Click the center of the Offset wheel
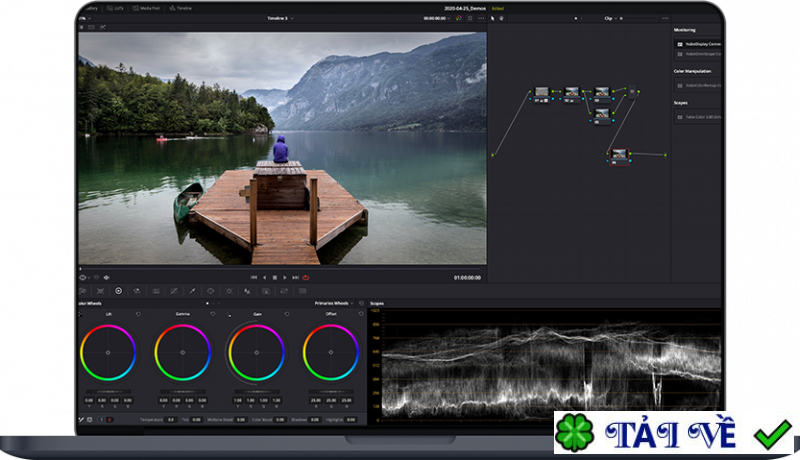Viewport: 800px width, 460px height. pos(331,352)
